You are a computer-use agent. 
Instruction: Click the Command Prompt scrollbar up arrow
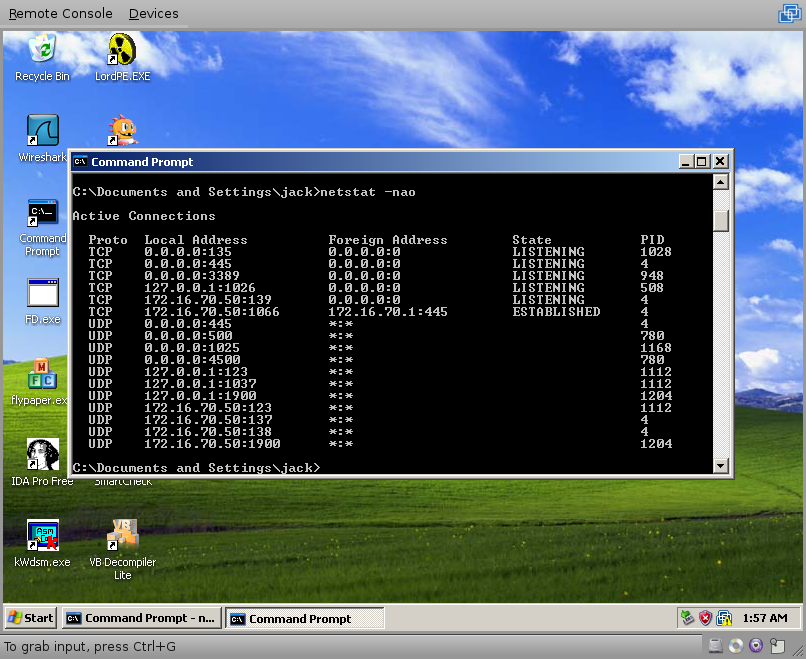[721, 182]
